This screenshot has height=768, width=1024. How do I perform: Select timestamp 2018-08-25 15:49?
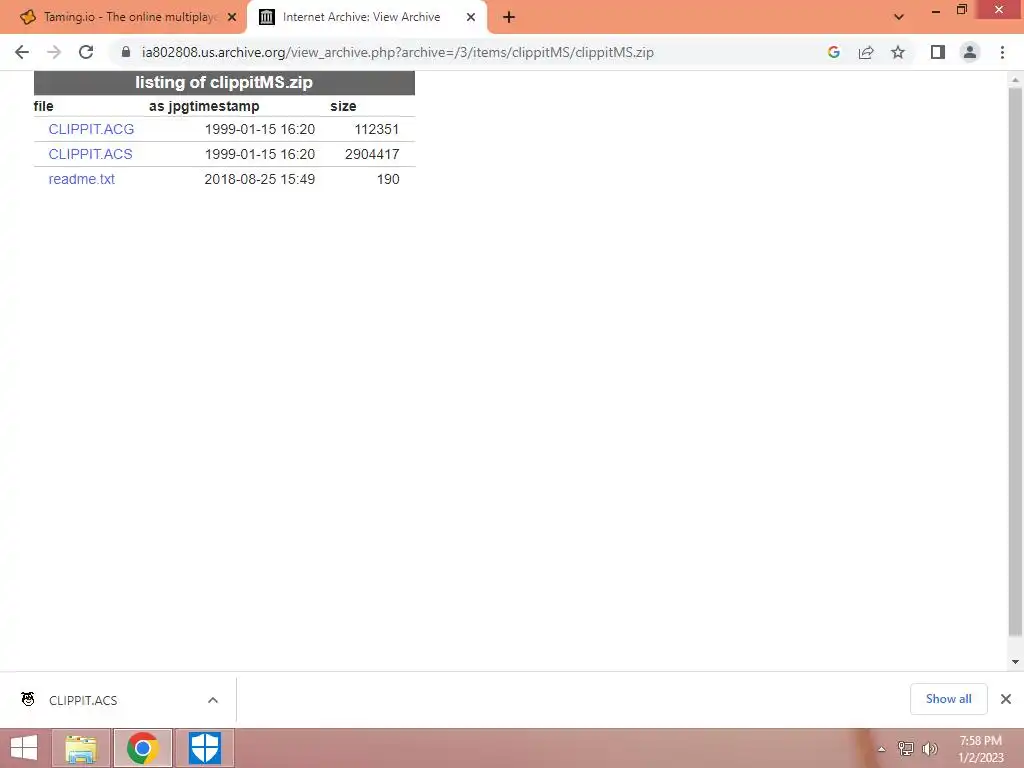pyautogui.click(x=259, y=179)
